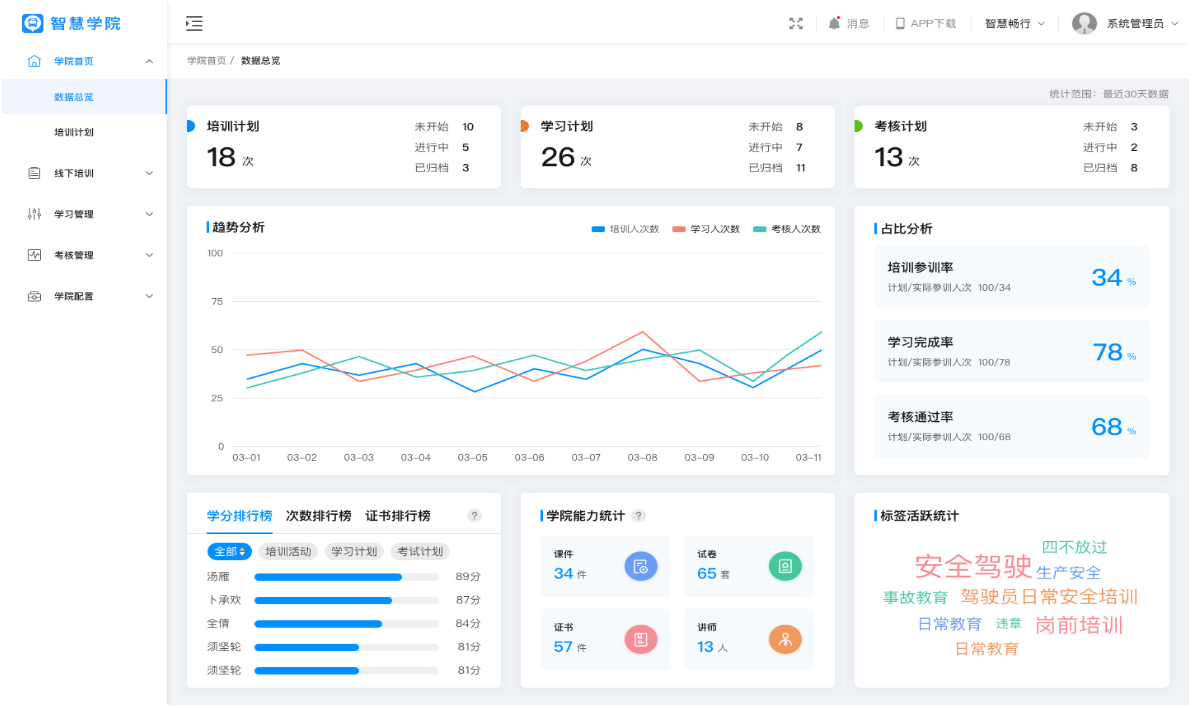Click the system administrator avatar

point(1084,23)
